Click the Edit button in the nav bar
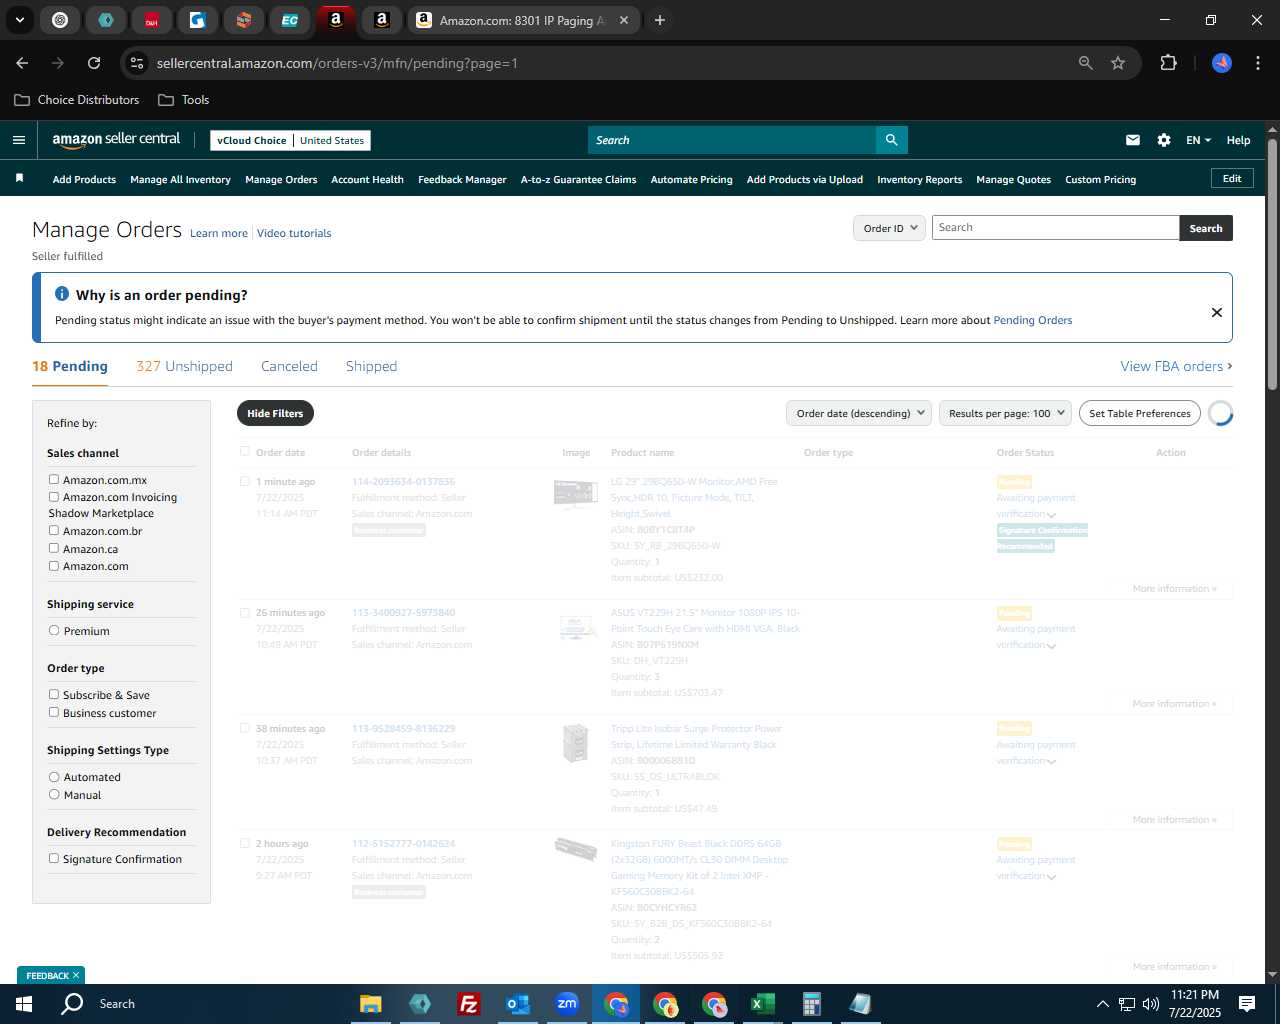The width and height of the screenshot is (1280, 1024). point(1232,178)
